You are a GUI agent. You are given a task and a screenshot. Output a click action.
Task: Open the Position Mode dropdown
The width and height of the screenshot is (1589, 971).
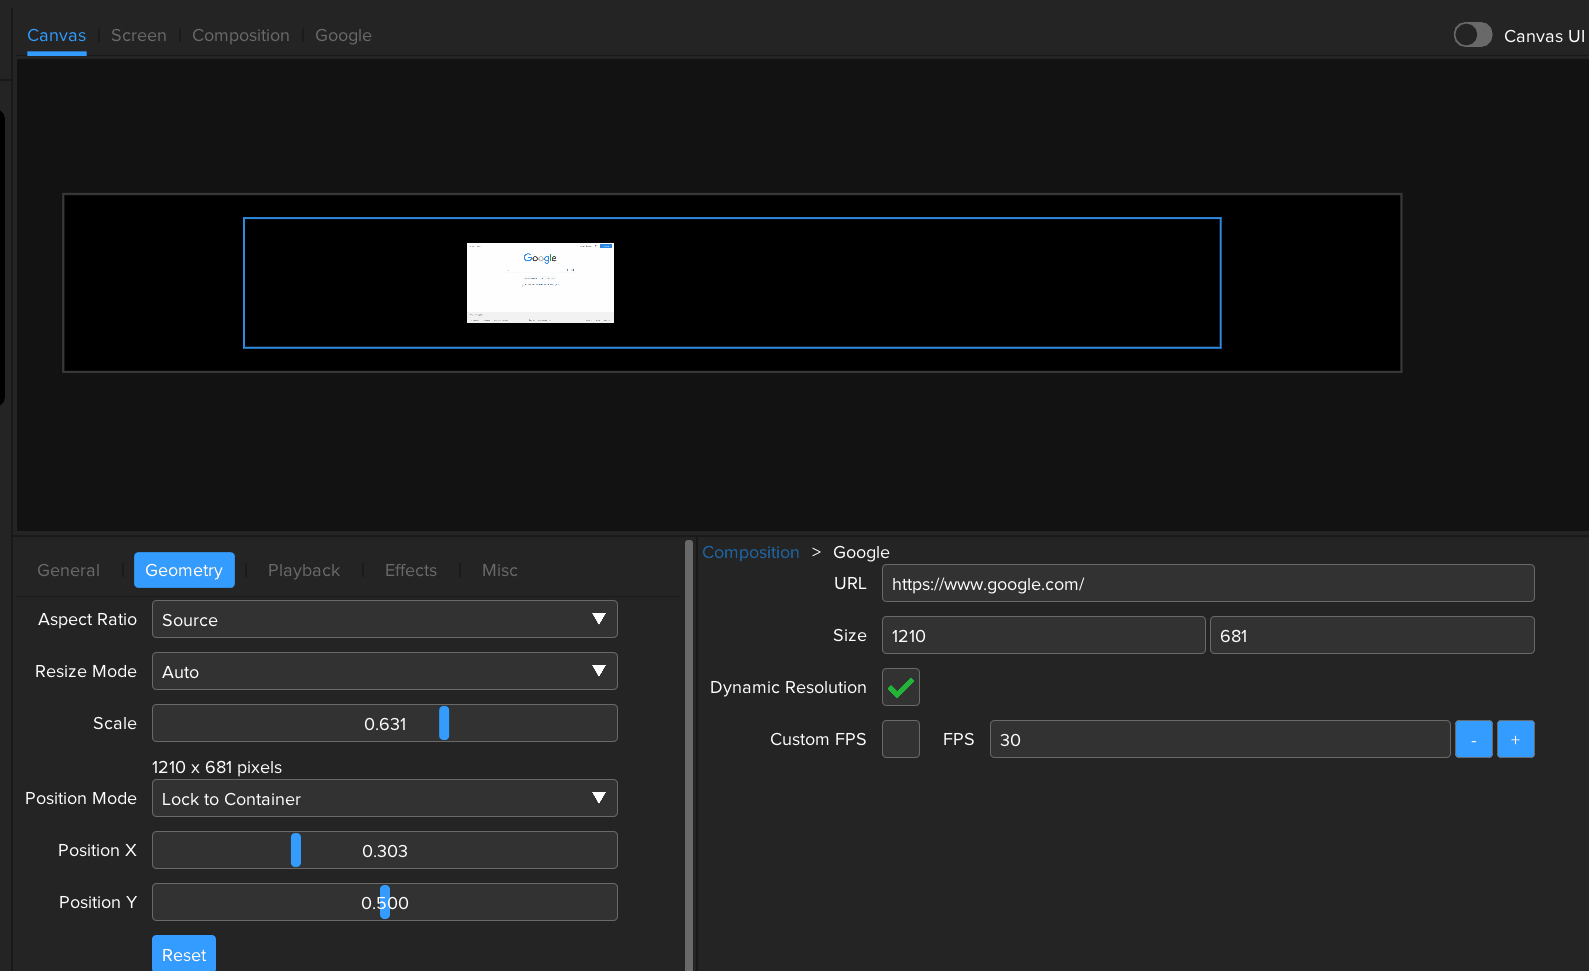(x=384, y=798)
